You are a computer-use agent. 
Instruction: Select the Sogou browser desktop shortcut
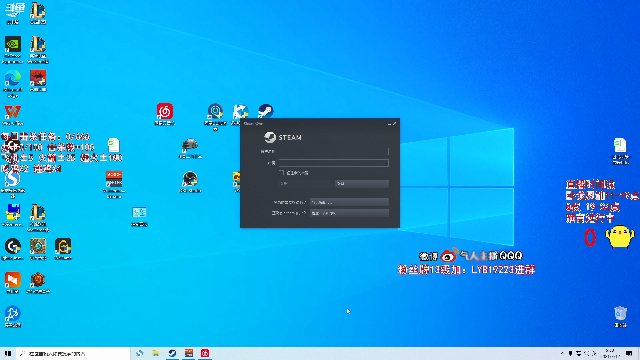coord(13,184)
